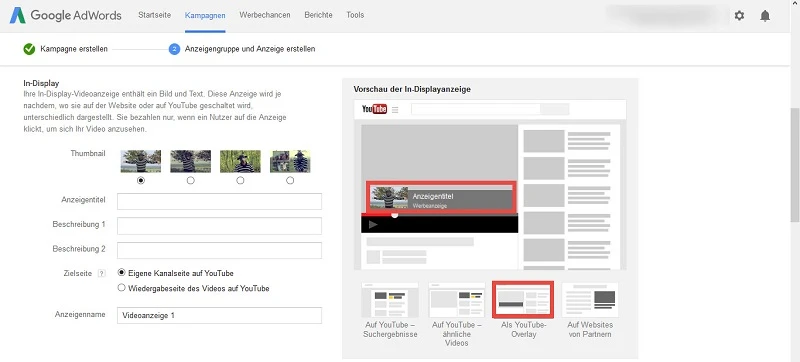Select the first thumbnail radio button
Image resolution: width=800 pixels, height=362 pixels.
pos(141,180)
